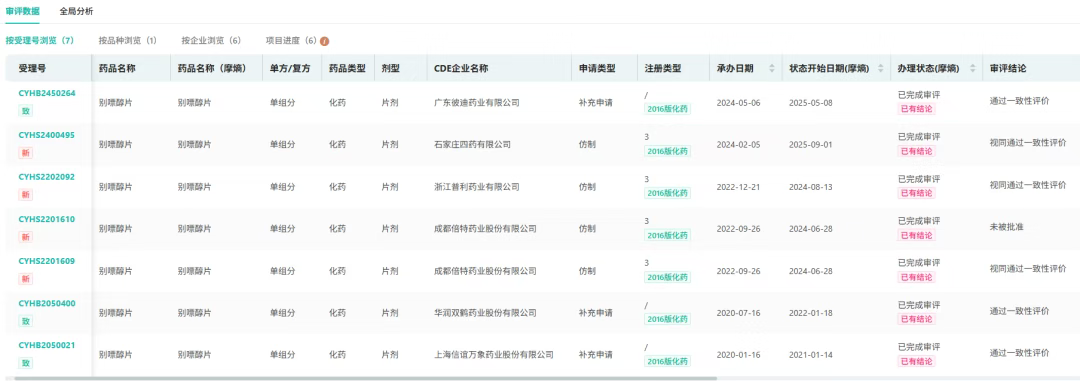Sort by 办理状态(摩熵) column arrows
1080x381 pixels.
coord(973,68)
